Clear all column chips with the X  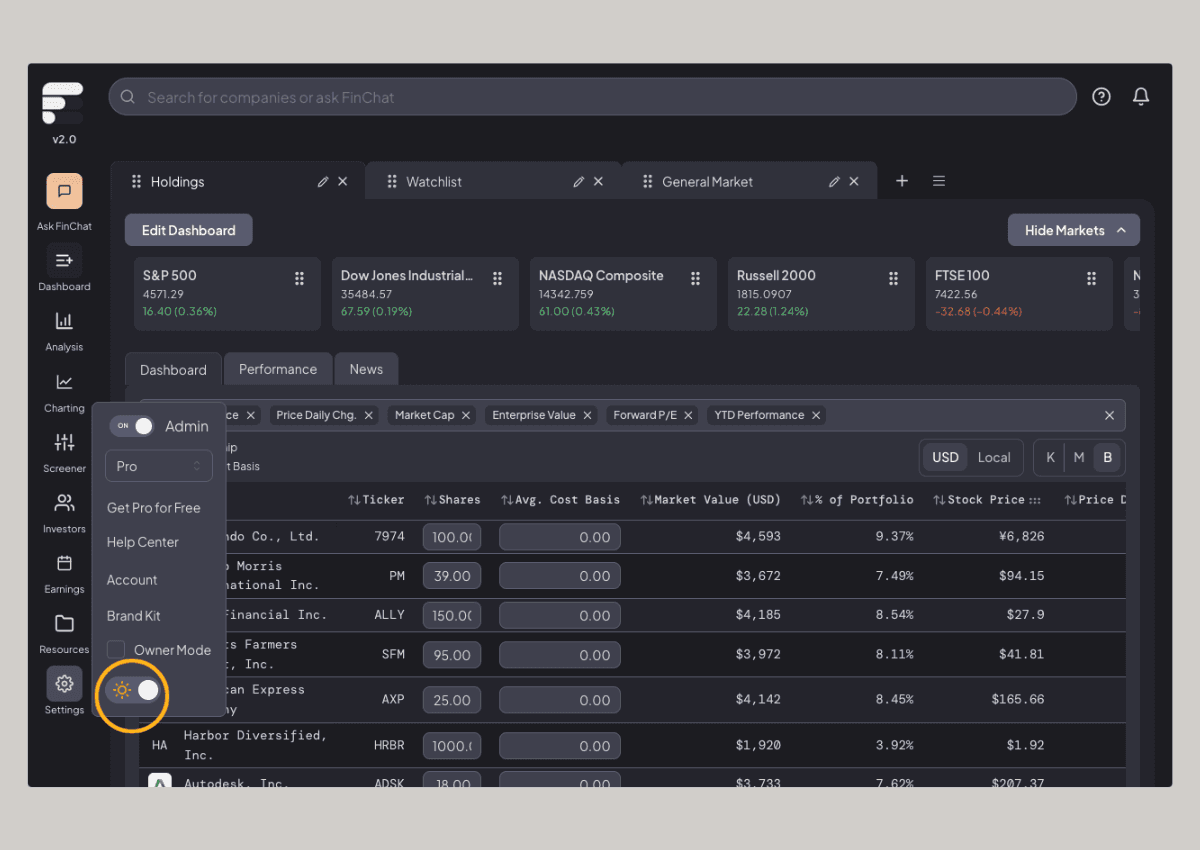click(x=1109, y=415)
